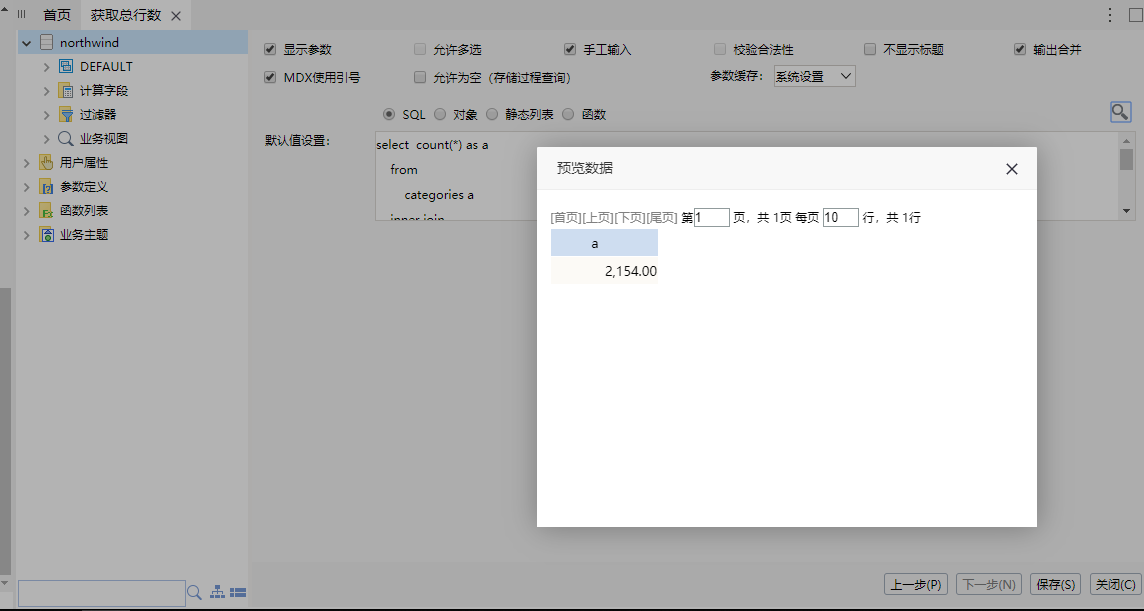Screen dimensions: 1144x611
Task: Select the 函数 radio button
Action: 568,115
